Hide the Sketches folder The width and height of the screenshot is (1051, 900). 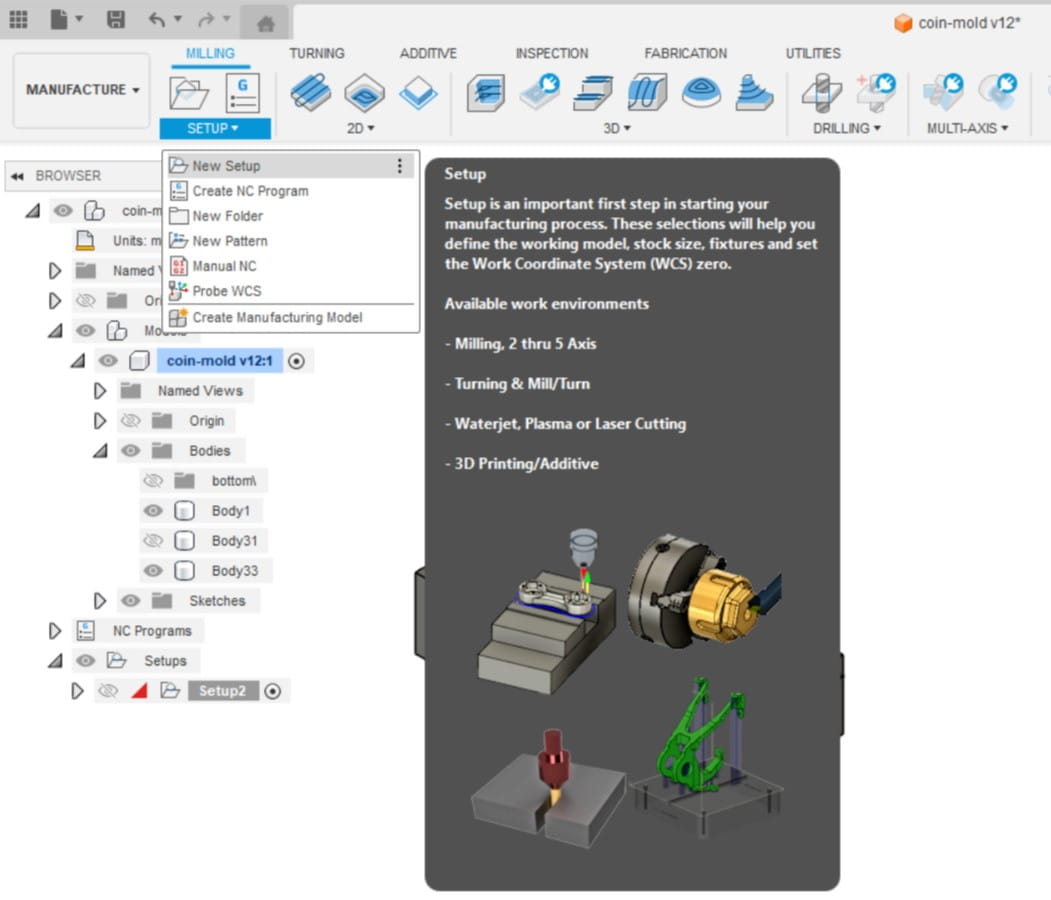[x=131, y=601]
